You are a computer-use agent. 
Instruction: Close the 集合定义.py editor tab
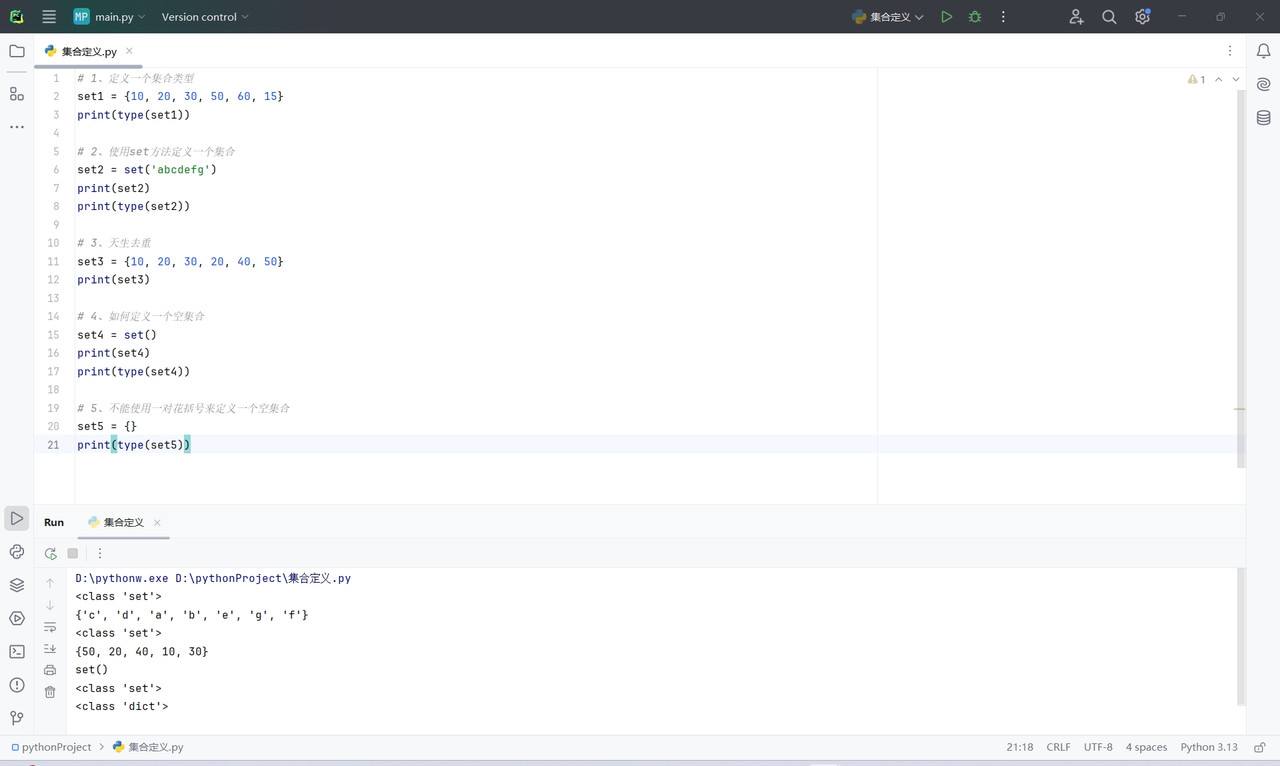(x=129, y=51)
